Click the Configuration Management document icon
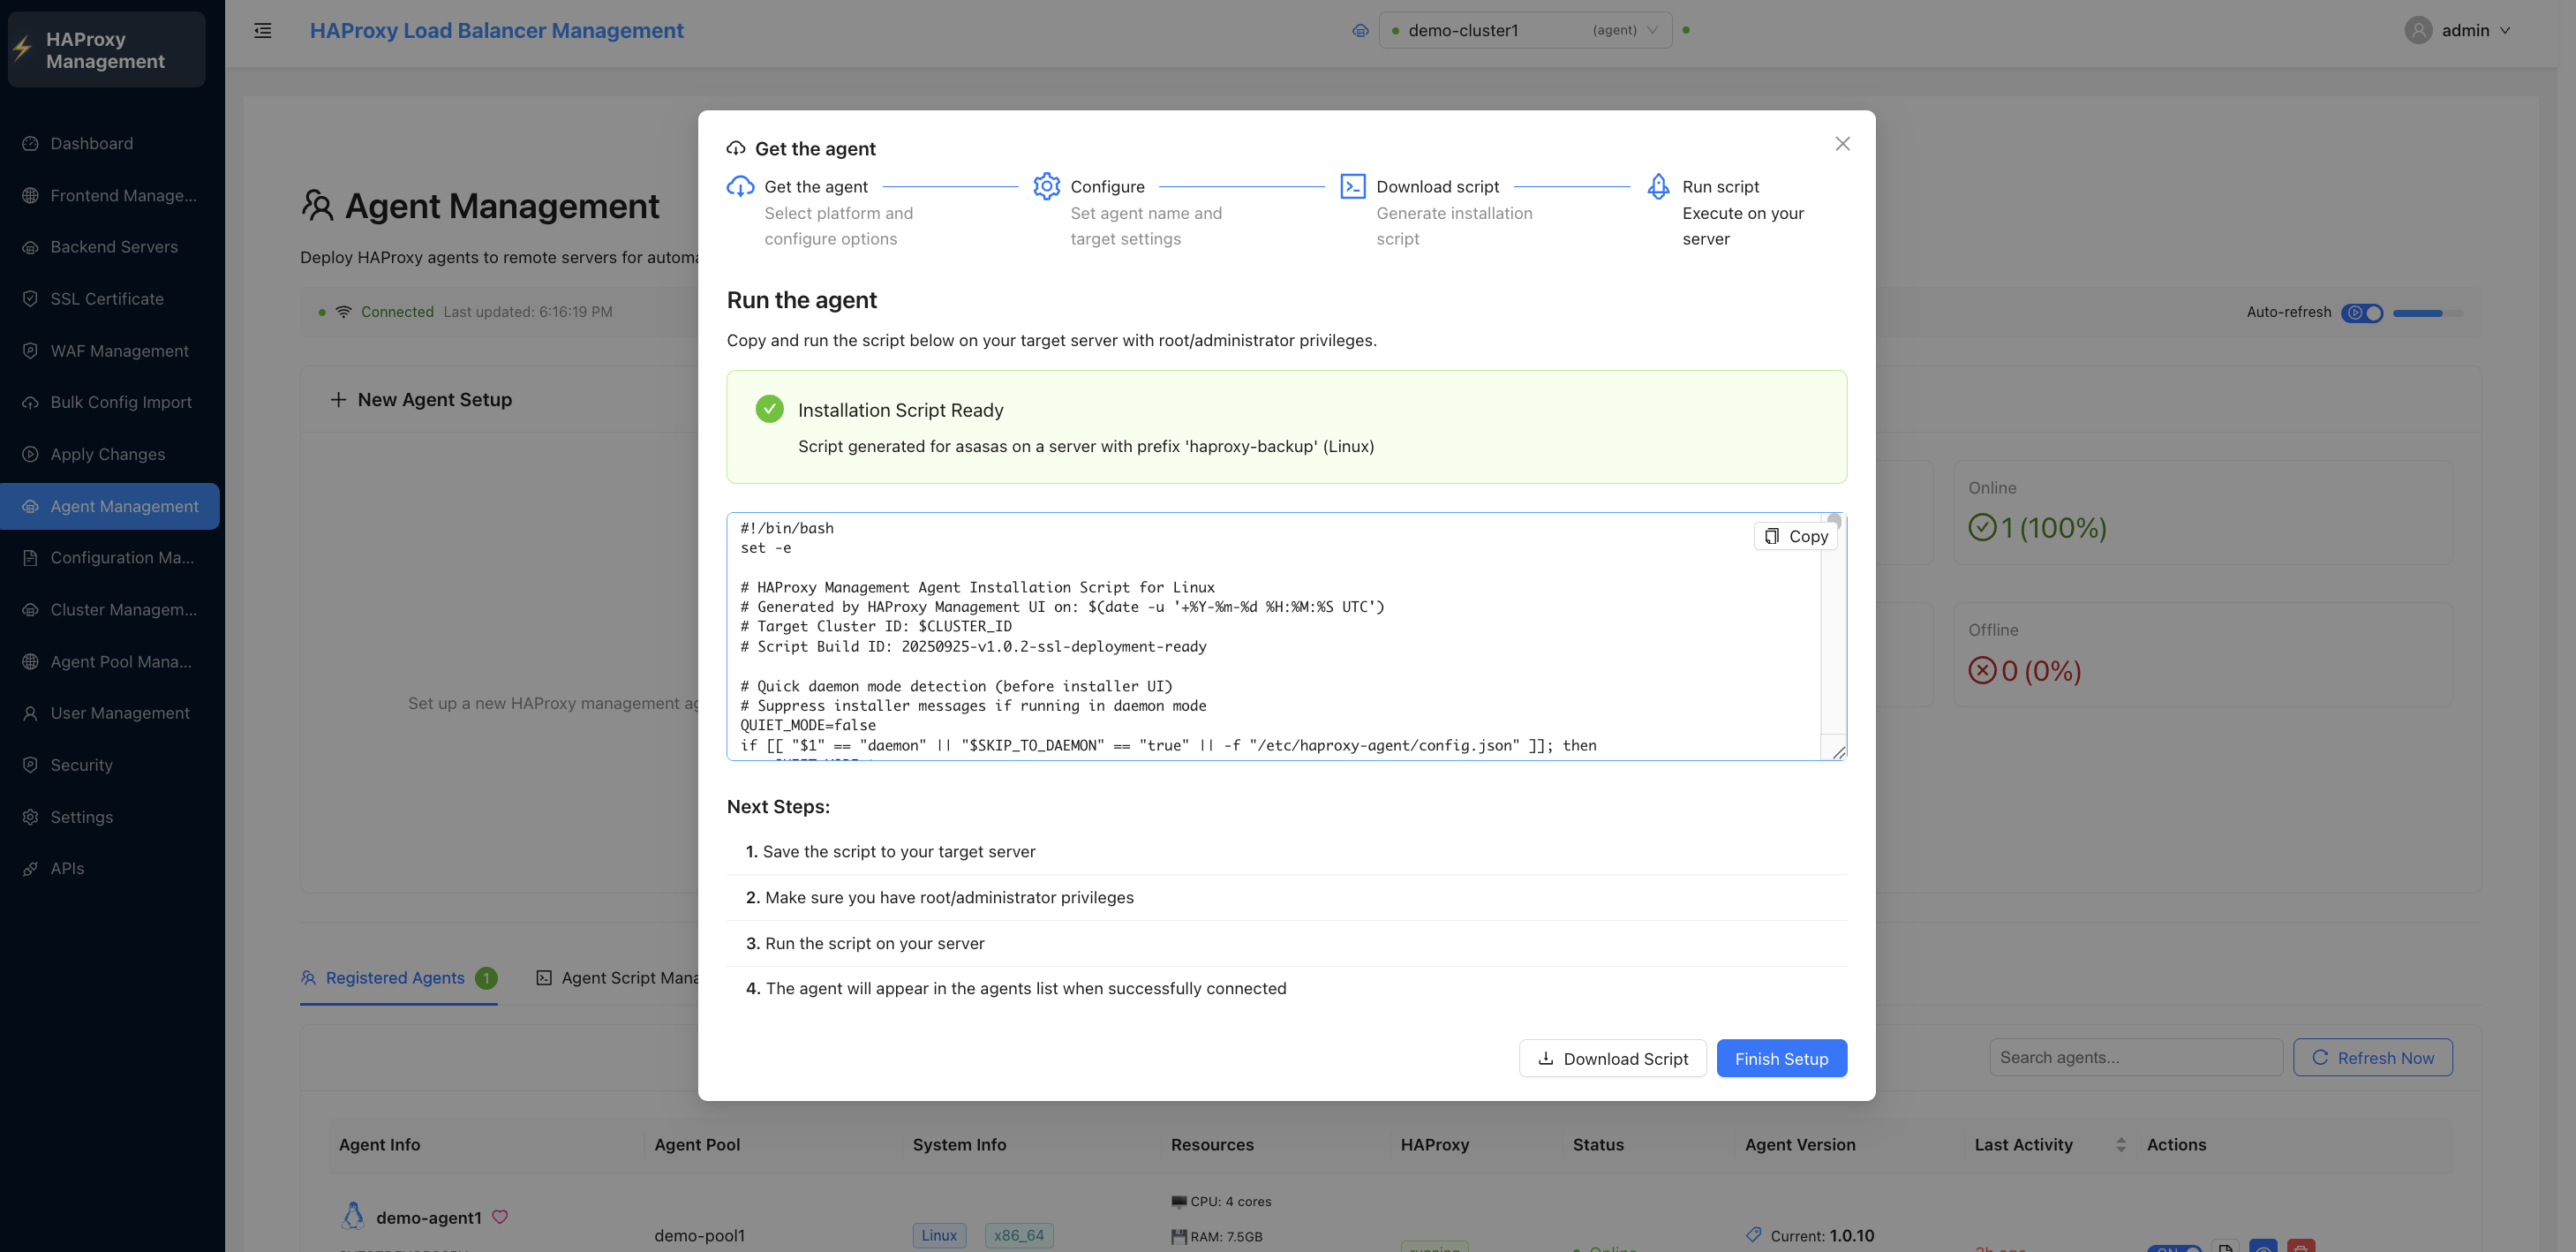This screenshot has height=1252, width=2576. (x=30, y=558)
